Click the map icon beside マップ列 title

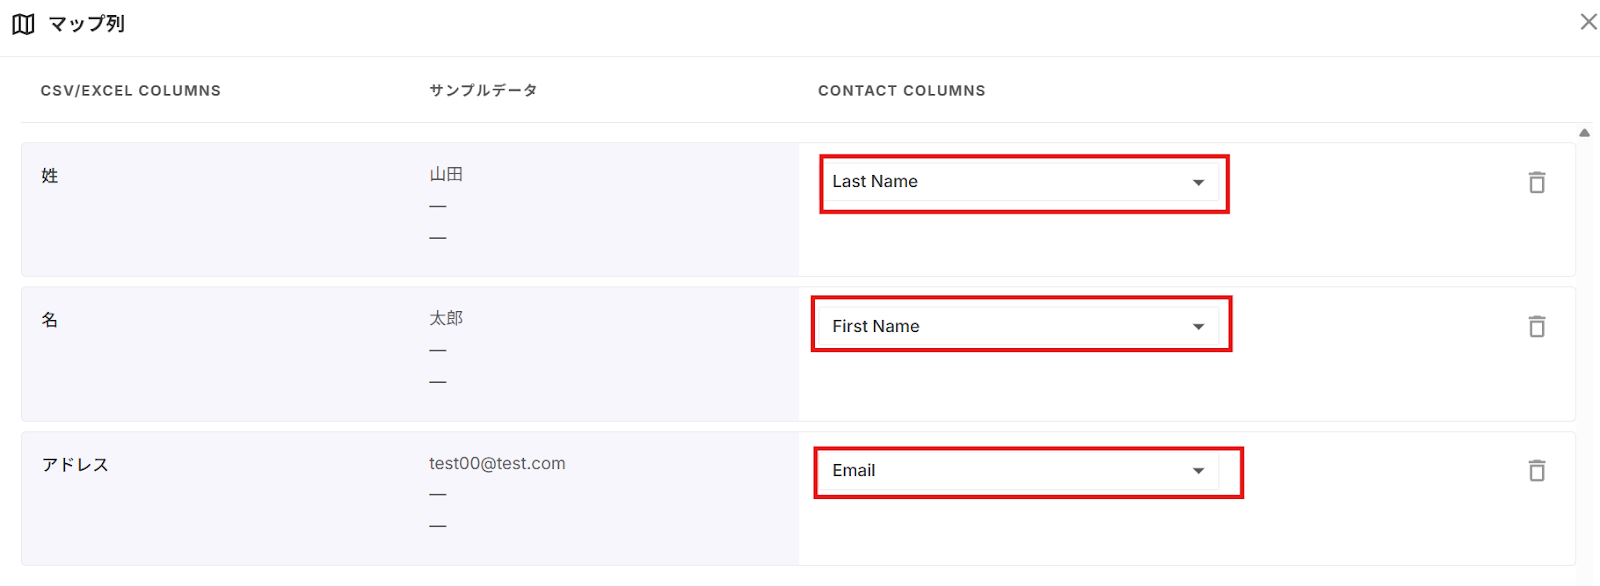pos(23,24)
